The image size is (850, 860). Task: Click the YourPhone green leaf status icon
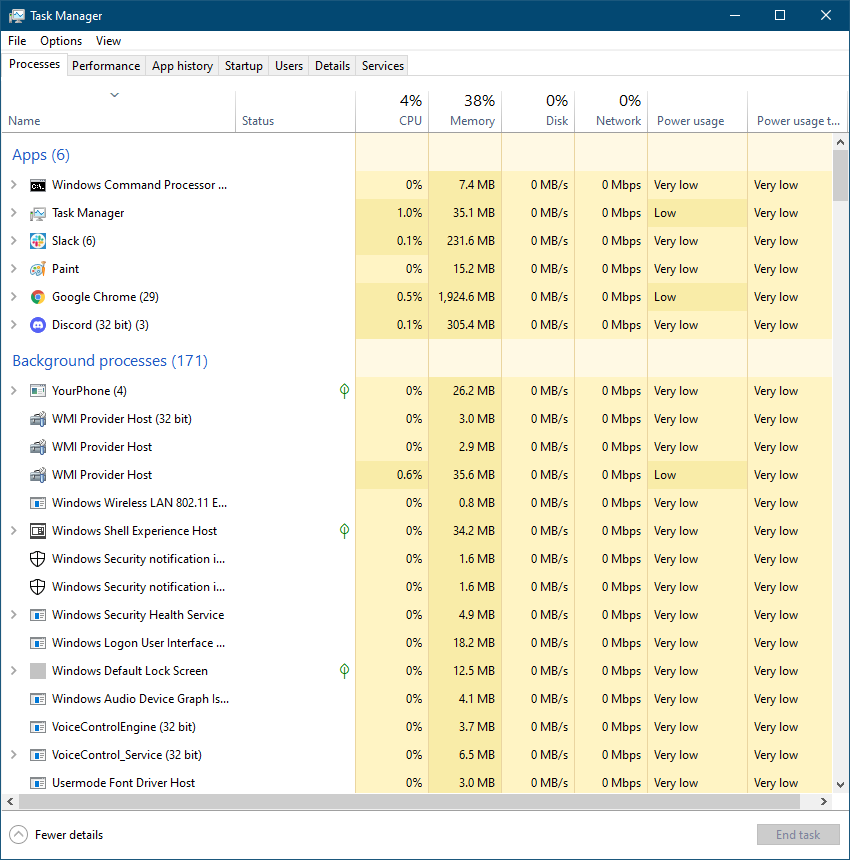[344, 391]
